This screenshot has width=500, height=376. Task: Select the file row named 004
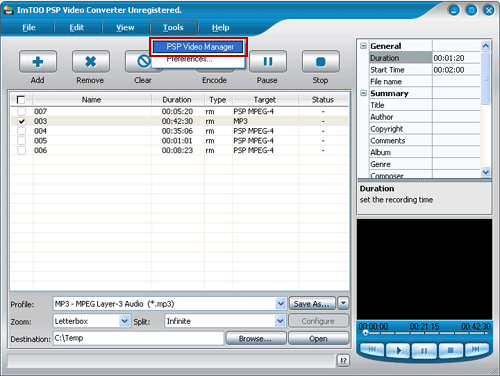tap(180, 131)
